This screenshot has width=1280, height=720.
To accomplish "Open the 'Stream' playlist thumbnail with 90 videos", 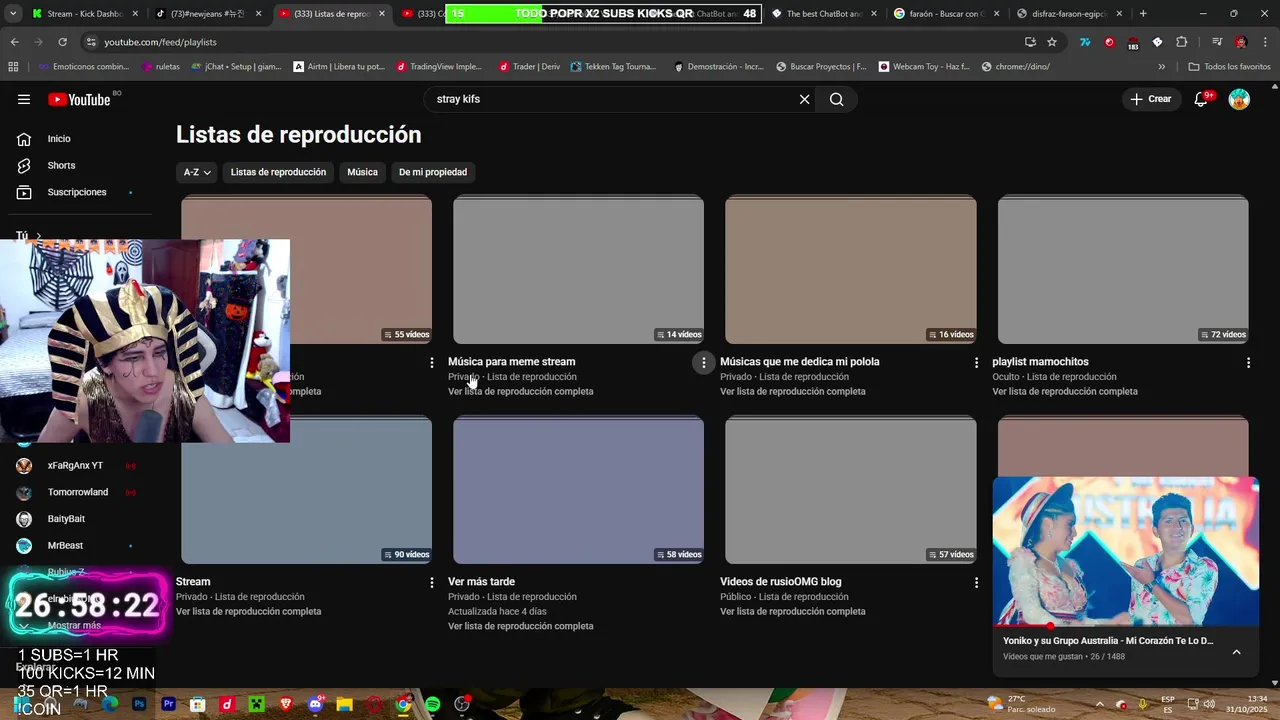I will 306,490.
